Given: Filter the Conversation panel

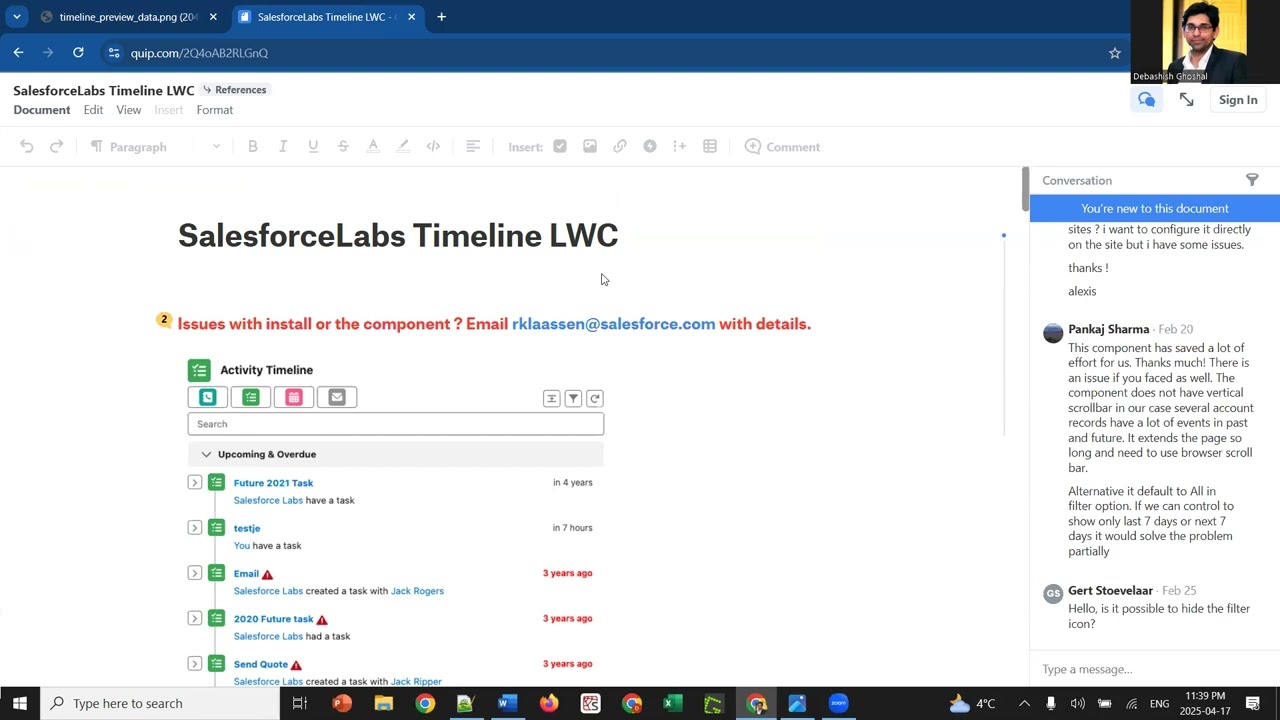Looking at the screenshot, I should [x=1252, y=180].
